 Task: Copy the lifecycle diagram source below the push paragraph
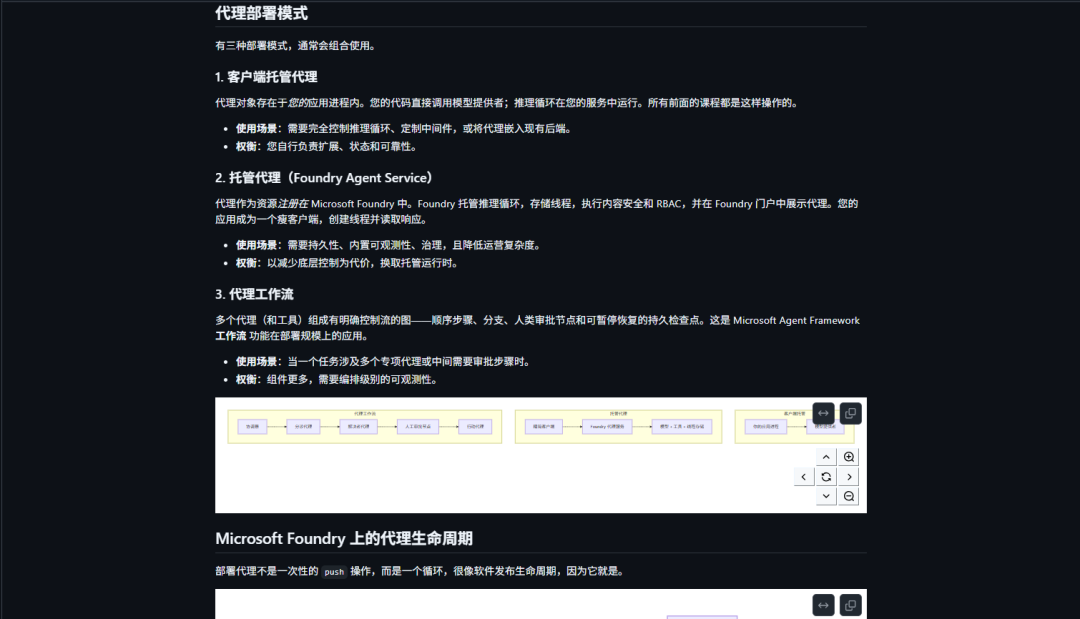coord(851,605)
